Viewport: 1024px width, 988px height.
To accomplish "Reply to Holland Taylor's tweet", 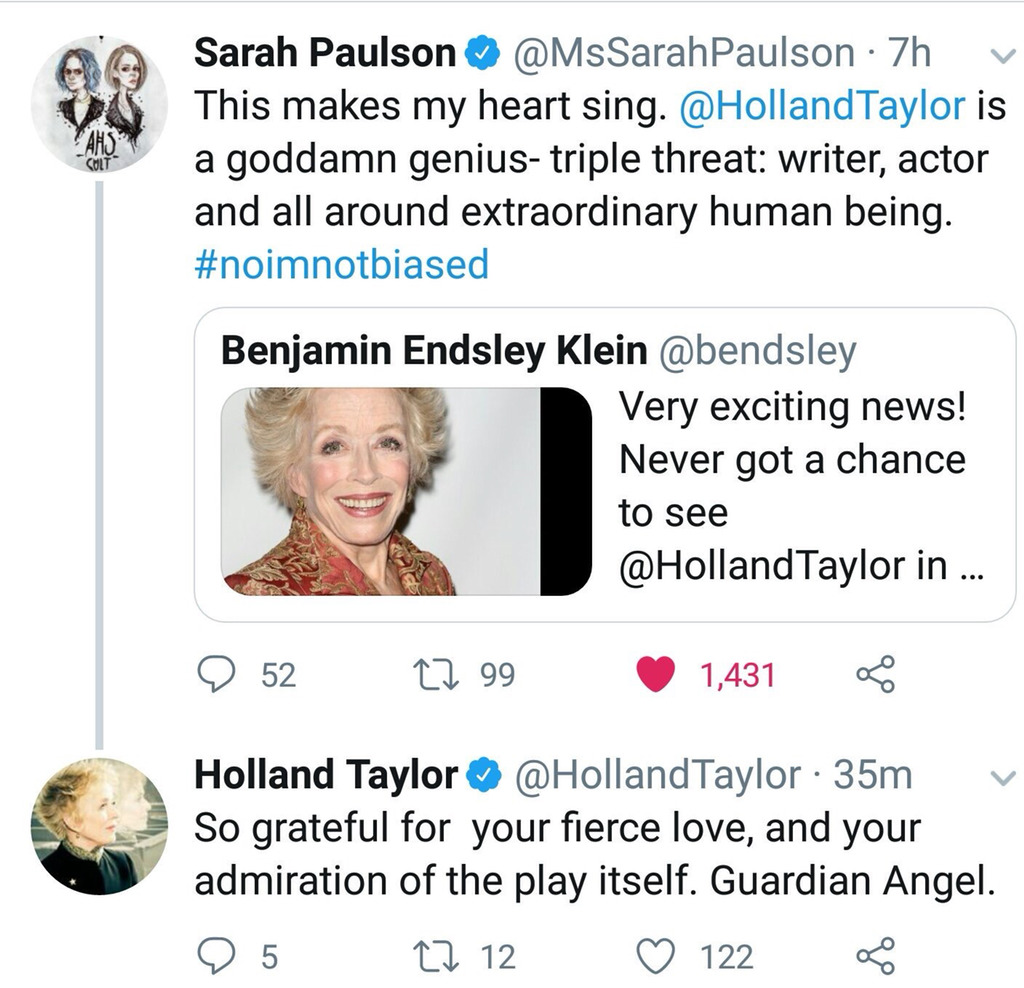I will point(213,958).
